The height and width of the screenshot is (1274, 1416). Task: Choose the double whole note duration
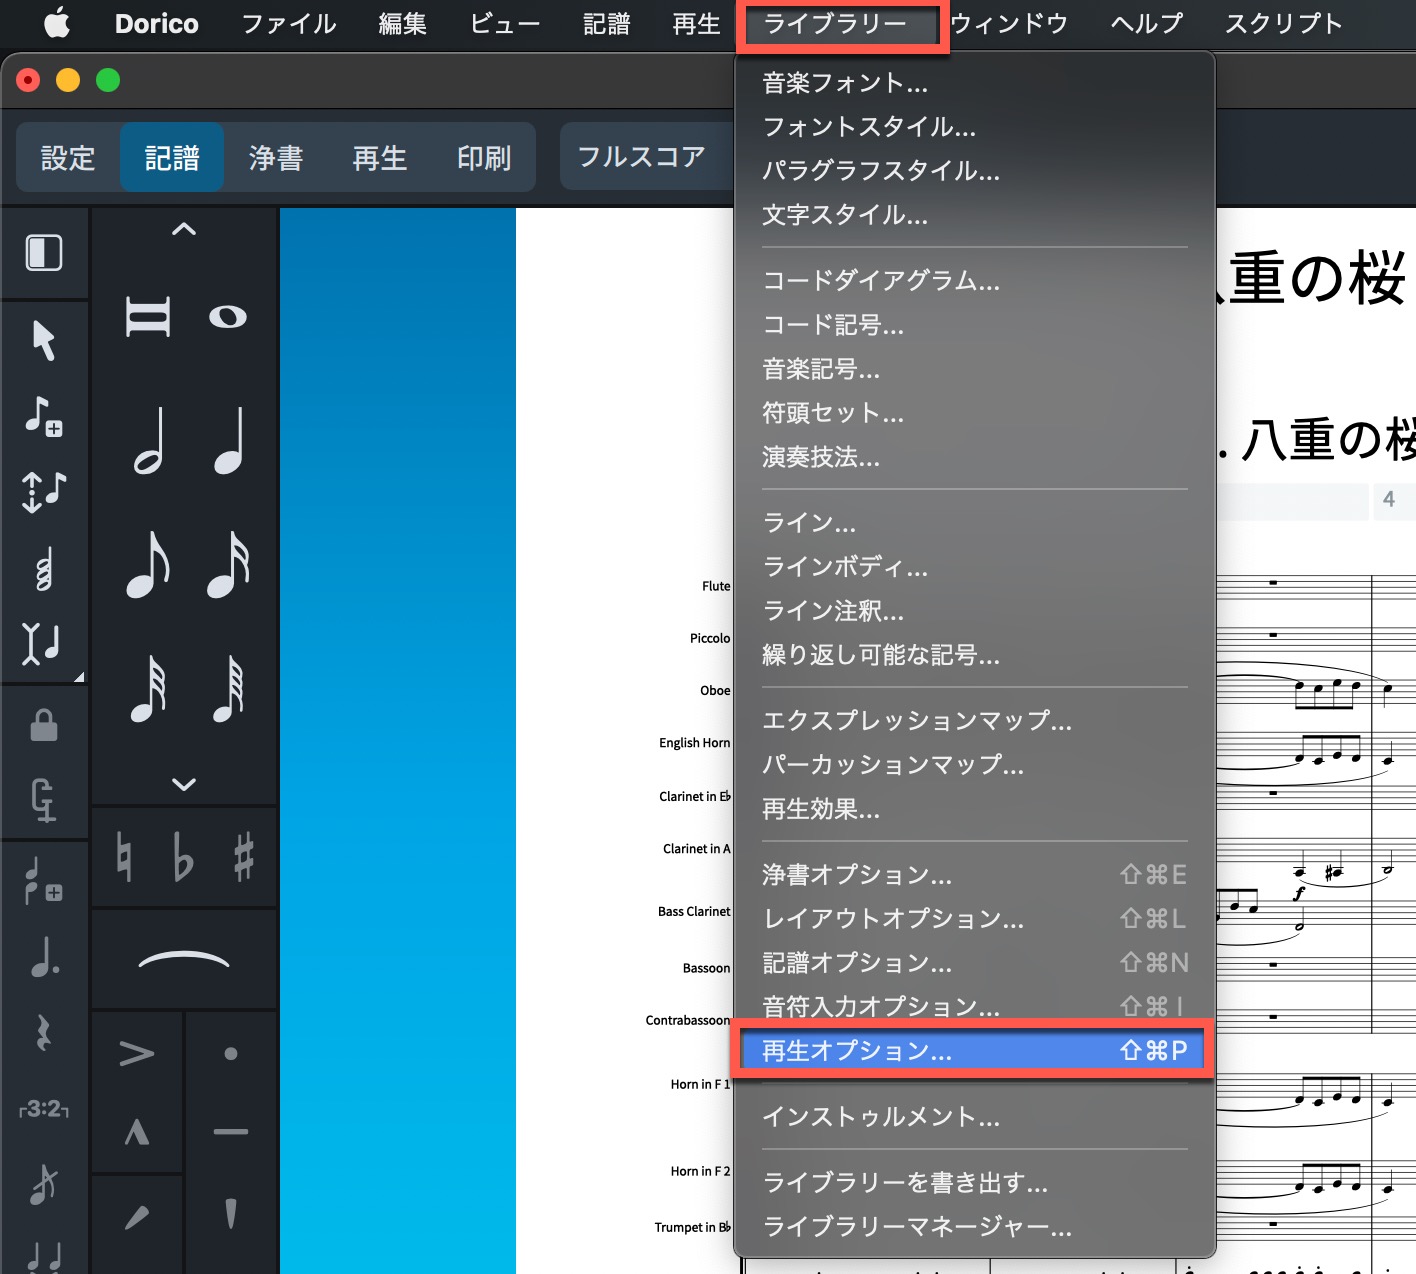pyautogui.click(x=148, y=317)
